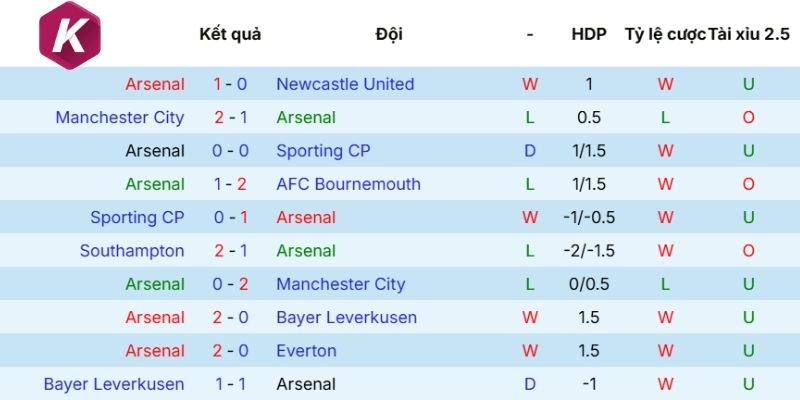Image resolution: width=800 pixels, height=400 pixels.
Task: Open the Everton team link
Action: (306, 351)
